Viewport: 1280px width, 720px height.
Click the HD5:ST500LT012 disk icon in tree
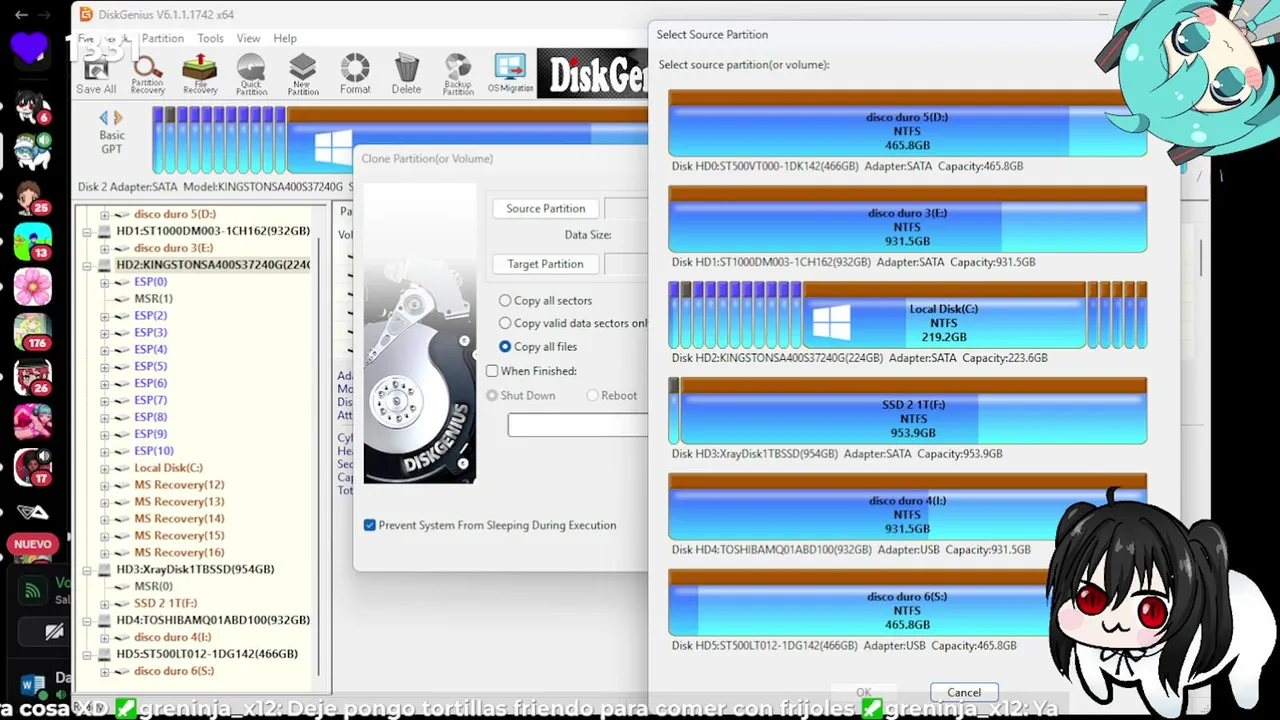tap(104, 654)
